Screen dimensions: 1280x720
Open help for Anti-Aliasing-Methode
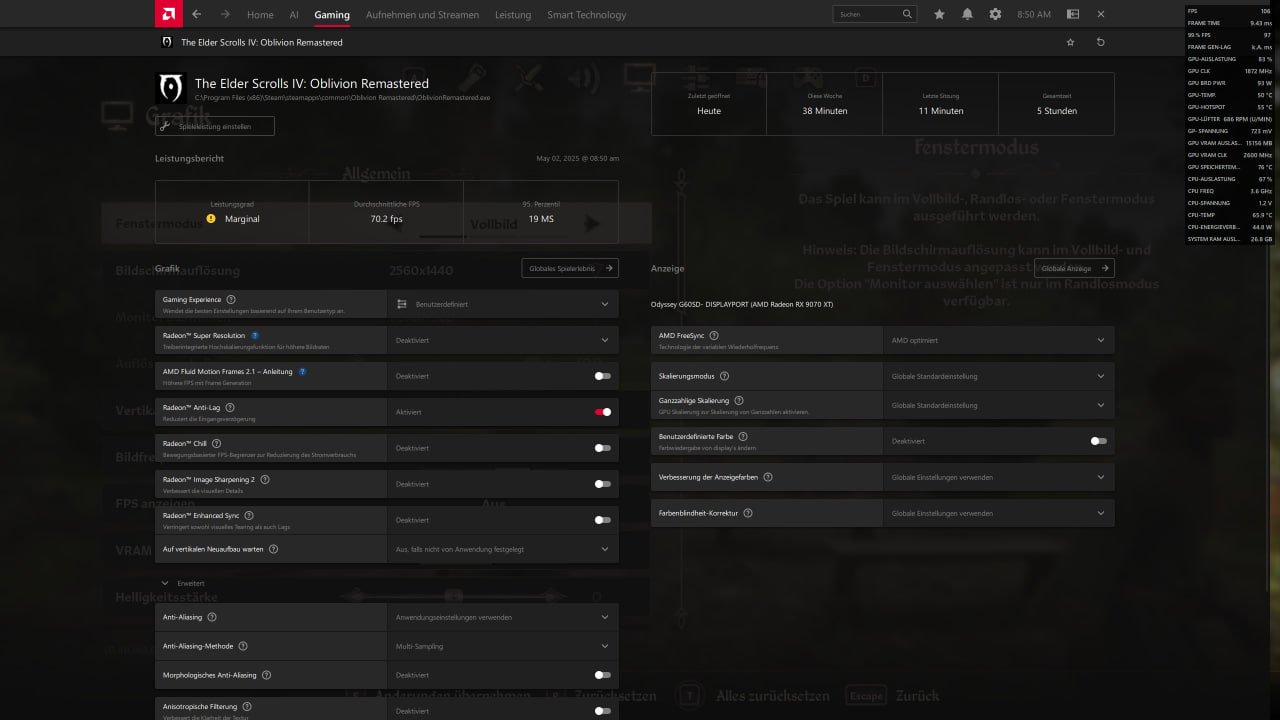click(242, 646)
